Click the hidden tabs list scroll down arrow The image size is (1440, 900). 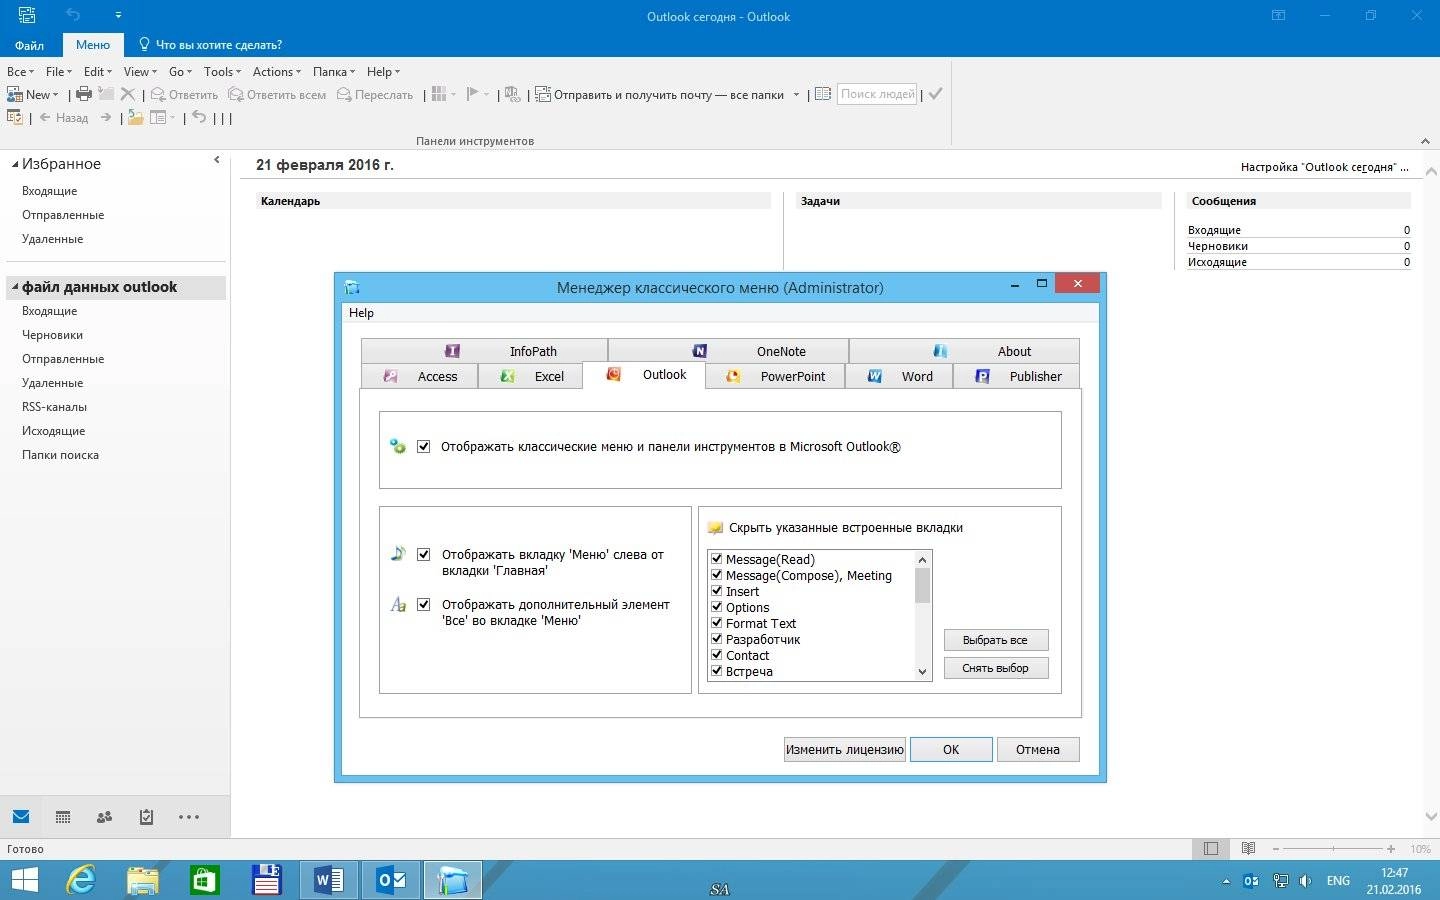tap(923, 672)
